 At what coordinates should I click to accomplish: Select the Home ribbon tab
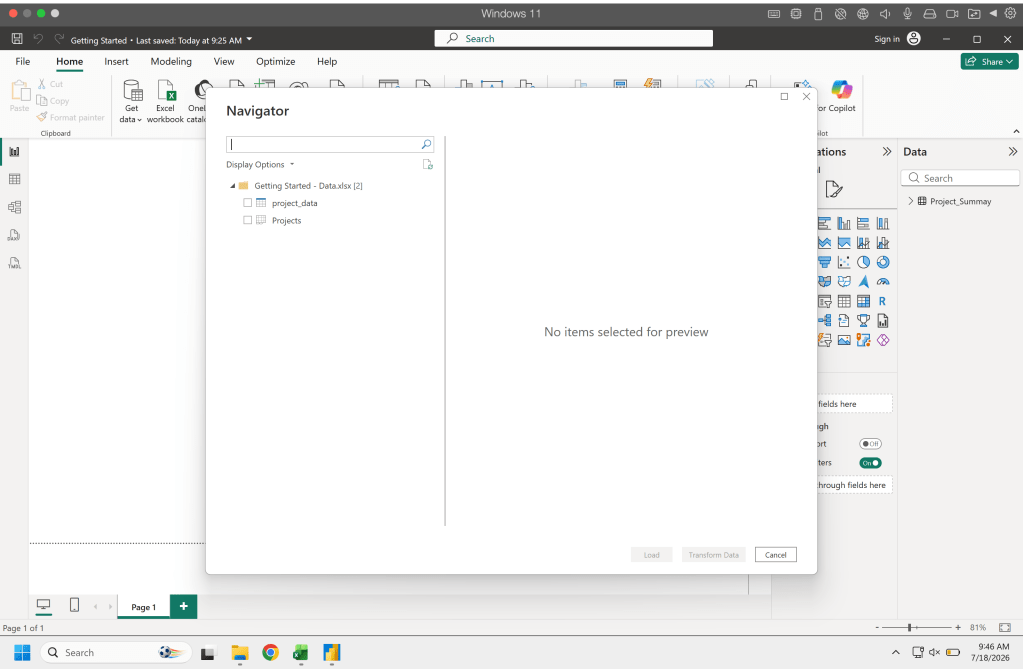pos(69,61)
